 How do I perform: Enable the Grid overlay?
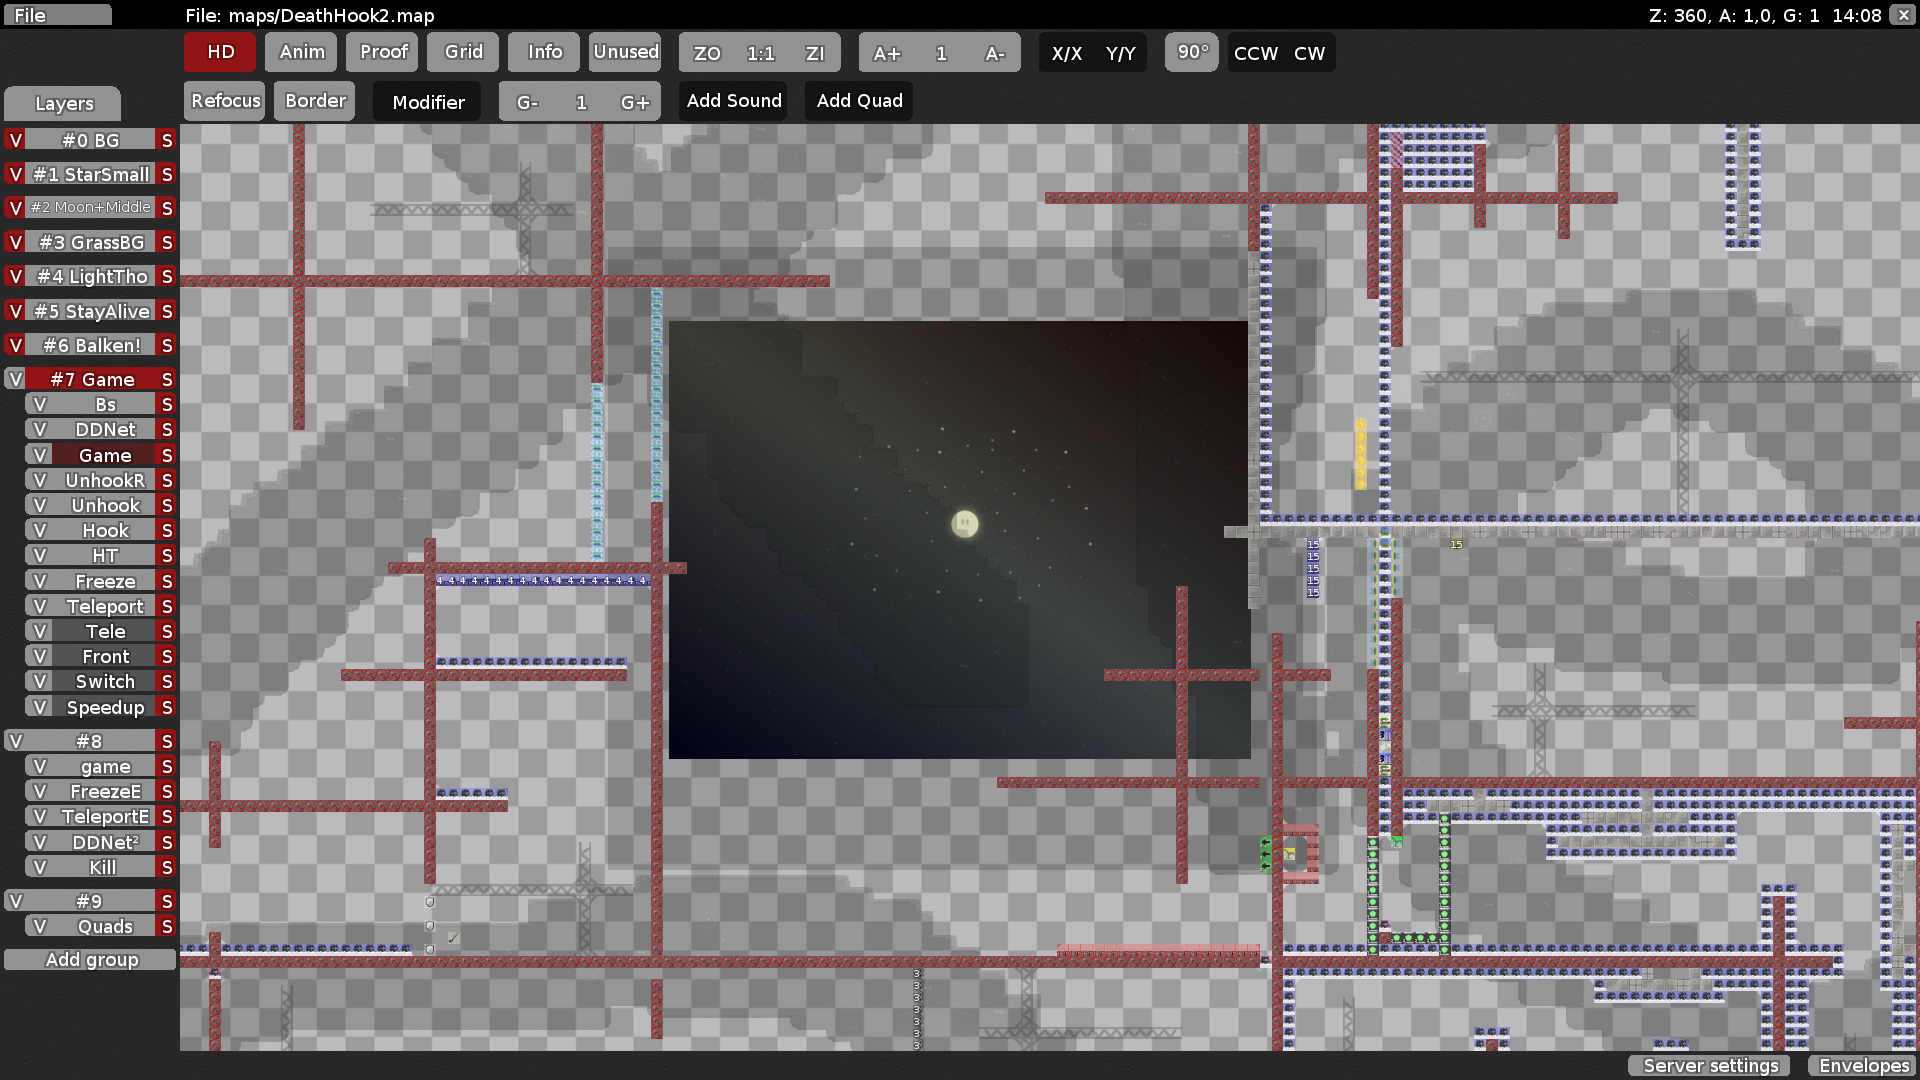462,52
